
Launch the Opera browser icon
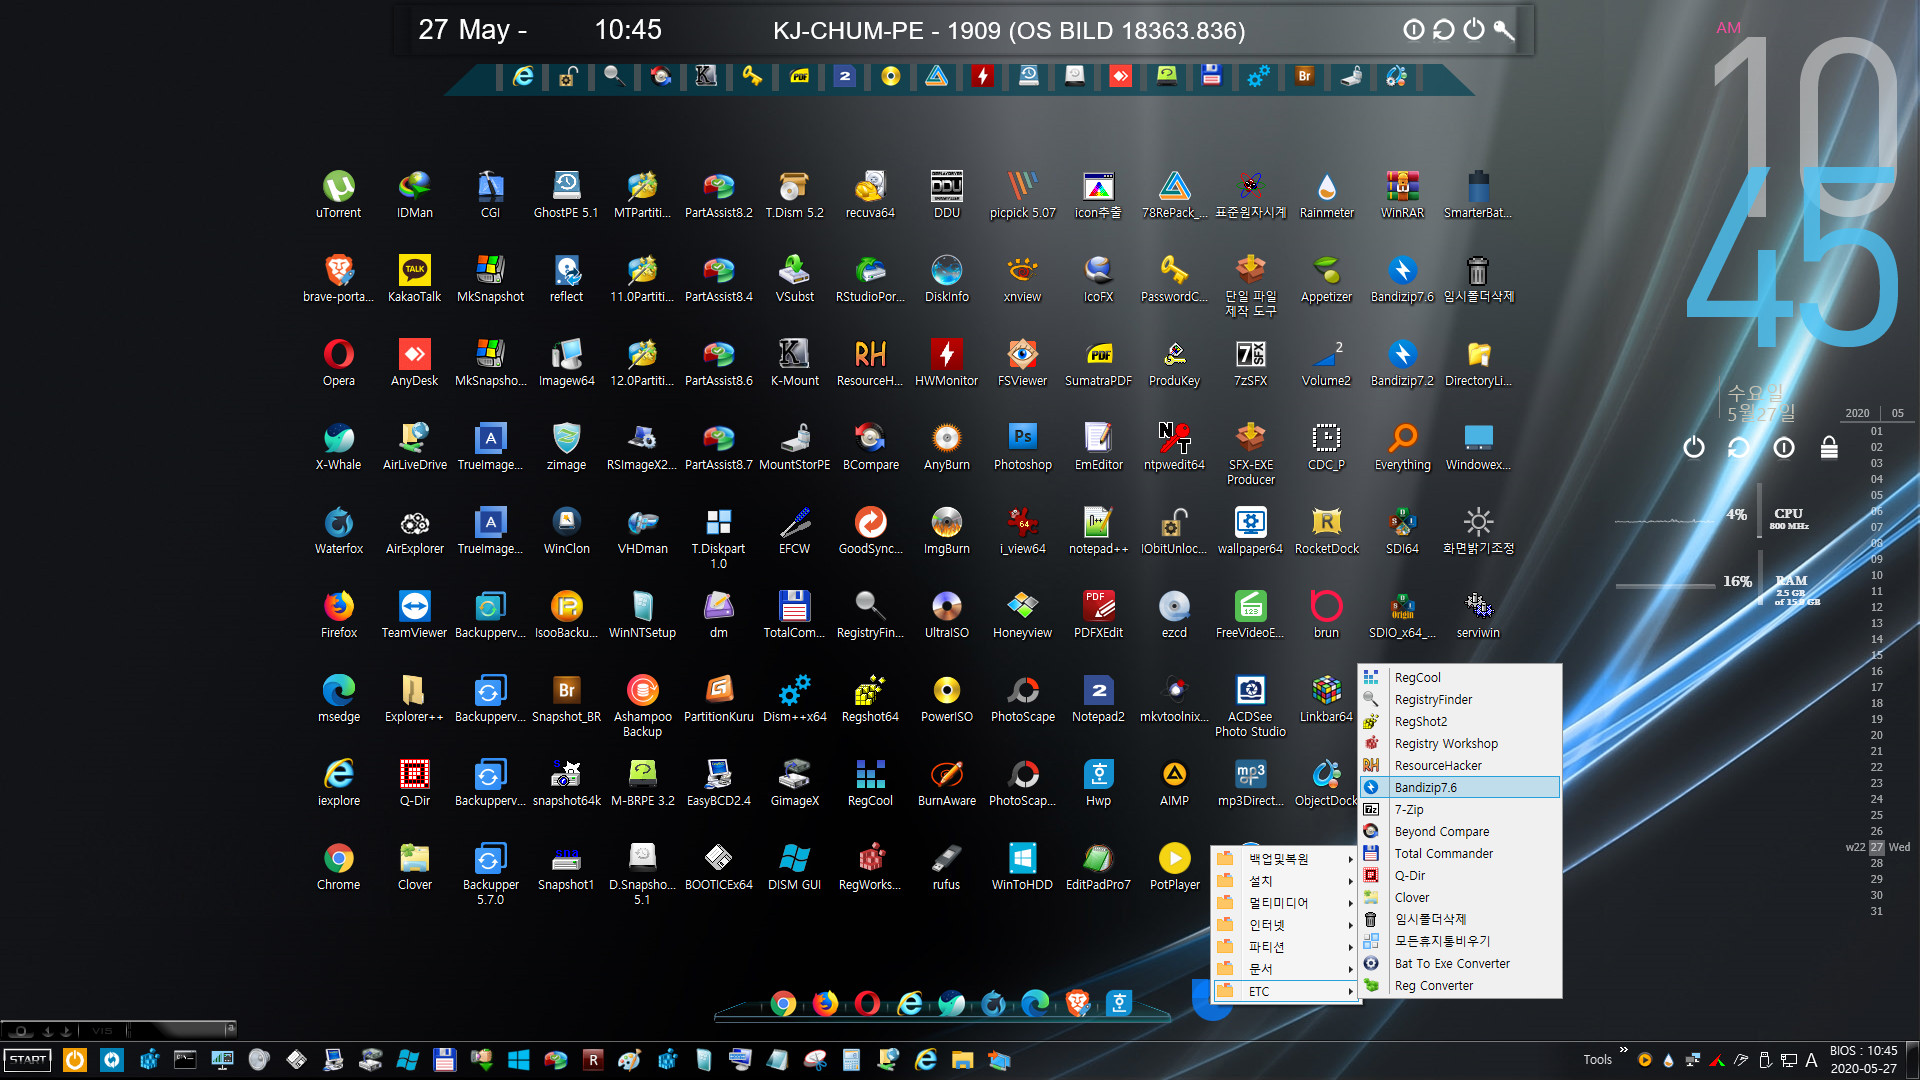pos(338,362)
